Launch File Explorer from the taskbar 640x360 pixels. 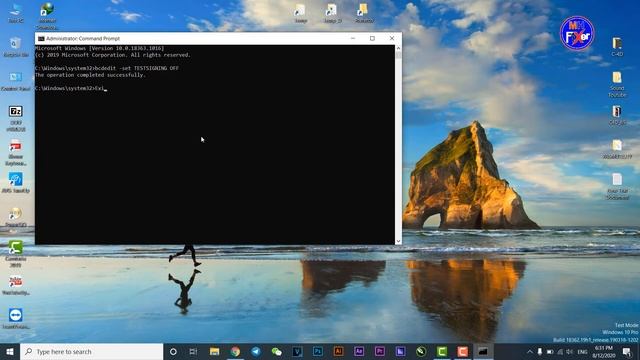[x=214, y=351]
